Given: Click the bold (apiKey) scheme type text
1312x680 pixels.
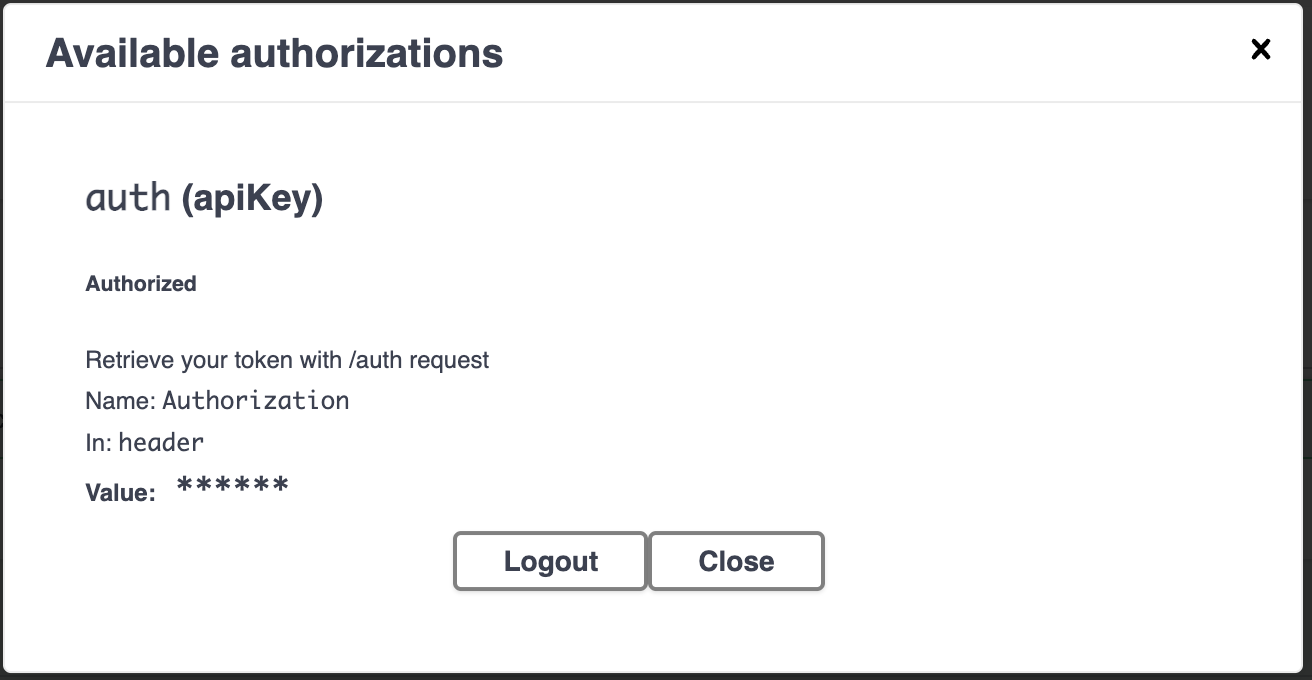Looking at the screenshot, I should (252, 198).
